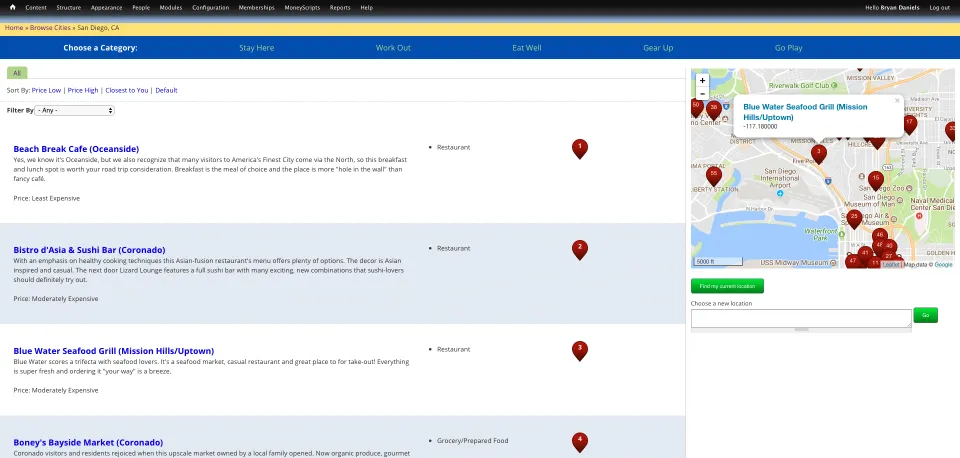
Task: Select map marker number 15
Action: [x=876, y=180]
